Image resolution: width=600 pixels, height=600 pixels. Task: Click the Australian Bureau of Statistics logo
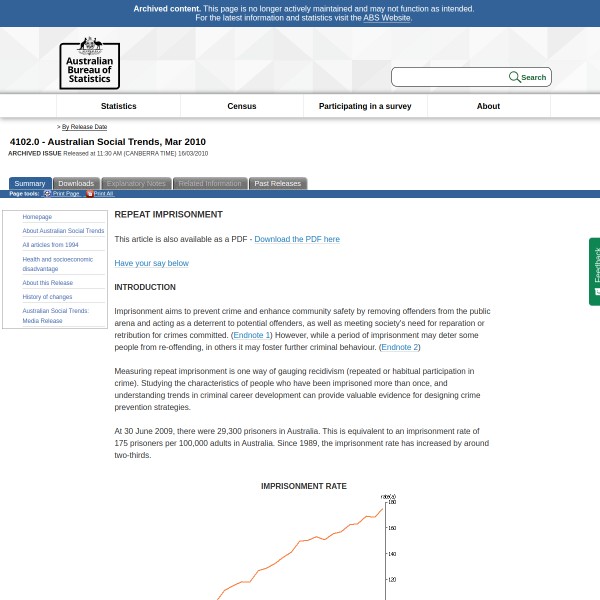point(89,63)
